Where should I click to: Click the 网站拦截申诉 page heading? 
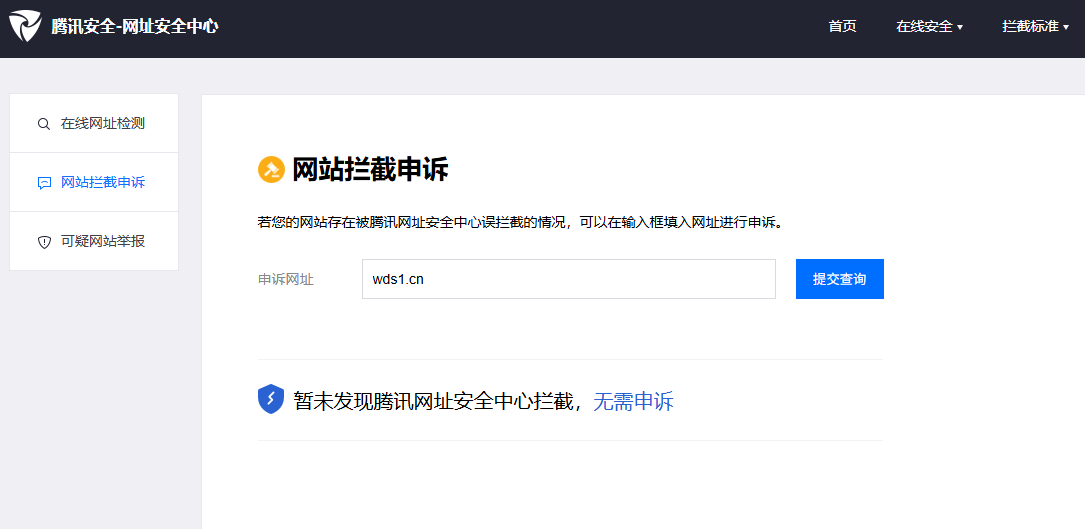[x=370, y=170]
